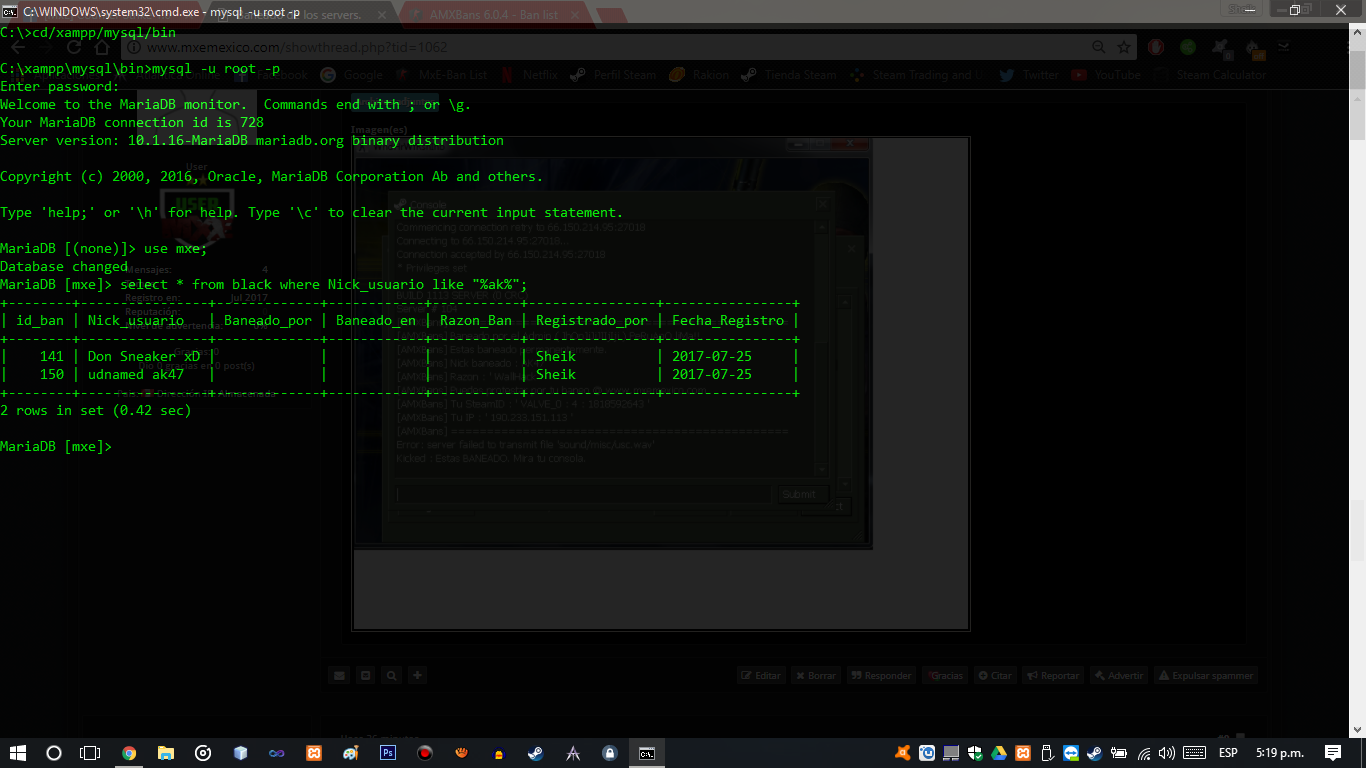Click the 'Don Sneaker xD' nick cell
The height and width of the screenshot is (768, 1366).
pyautogui.click(x=144, y=356)
